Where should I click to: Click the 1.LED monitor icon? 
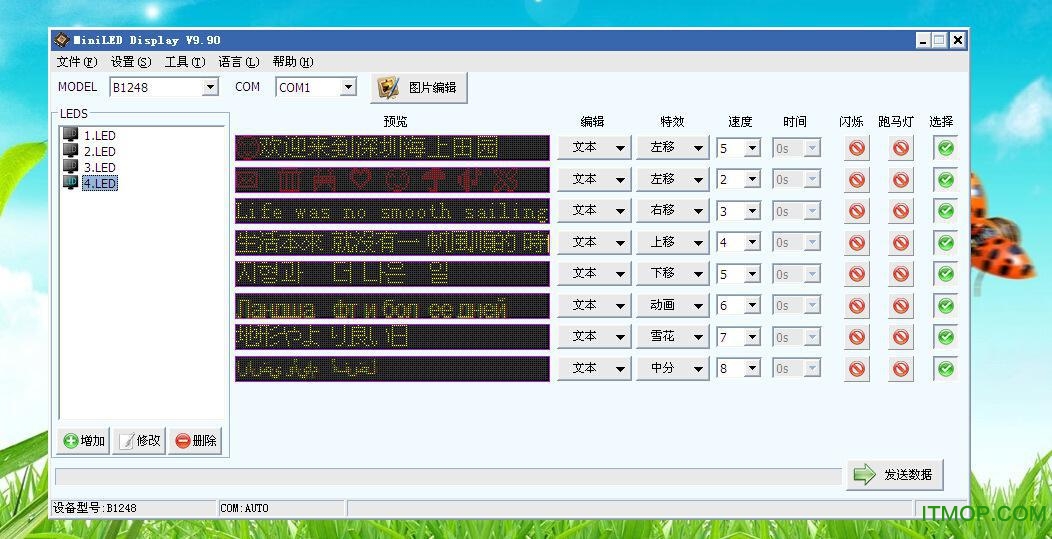click(70, 134)
